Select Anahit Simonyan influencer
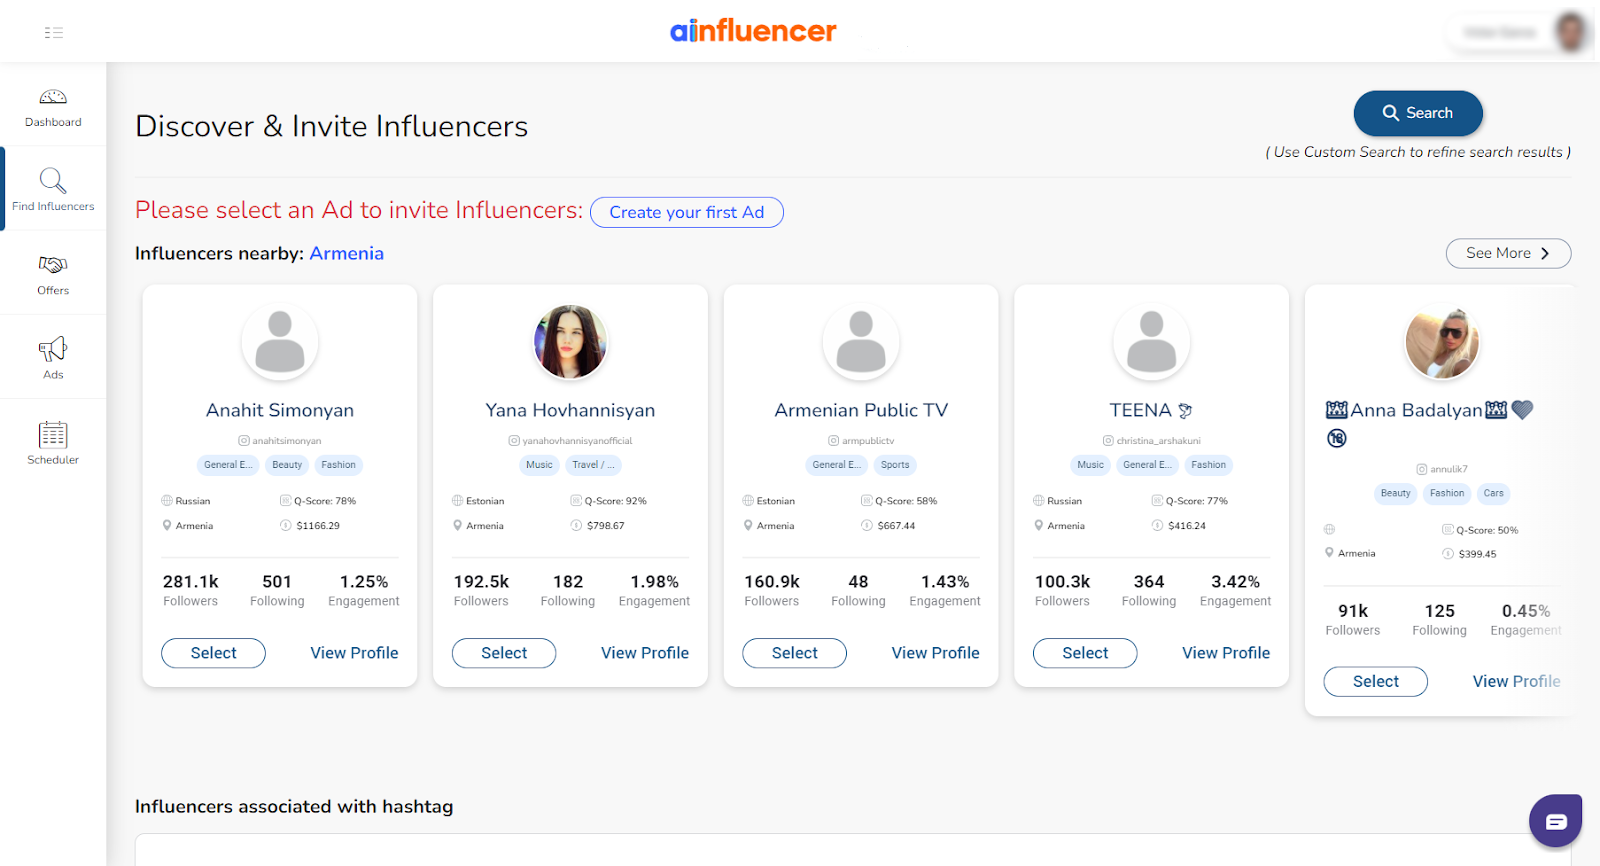 [x=213, y=653]
